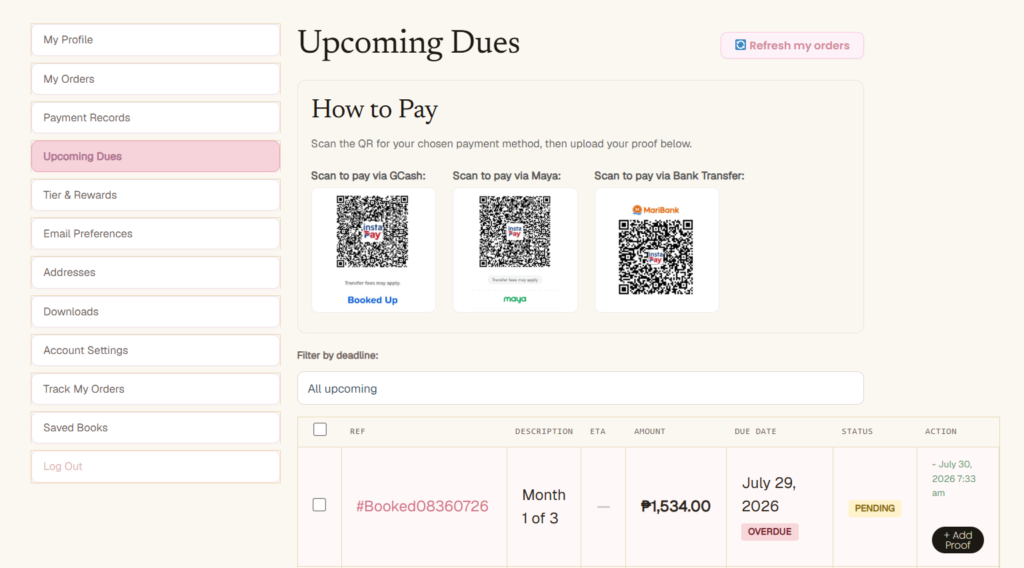Click the July 29, 2026 due date
Screen dimensions: 1024x568
[x=769, y=494]
